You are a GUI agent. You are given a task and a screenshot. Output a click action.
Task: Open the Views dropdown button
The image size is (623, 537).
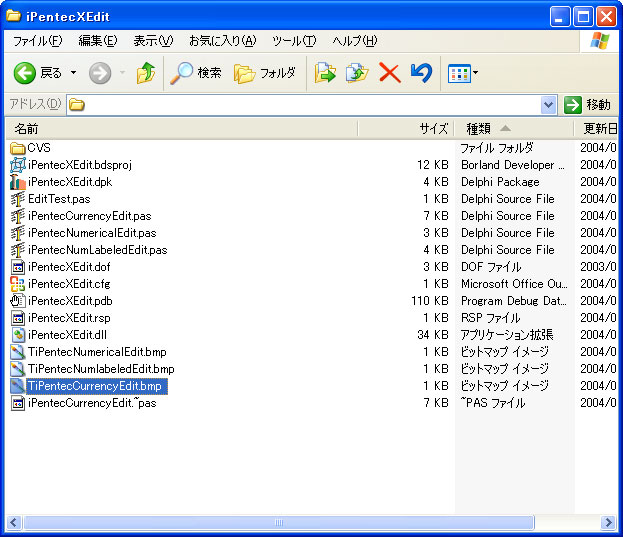pos(463,73)
